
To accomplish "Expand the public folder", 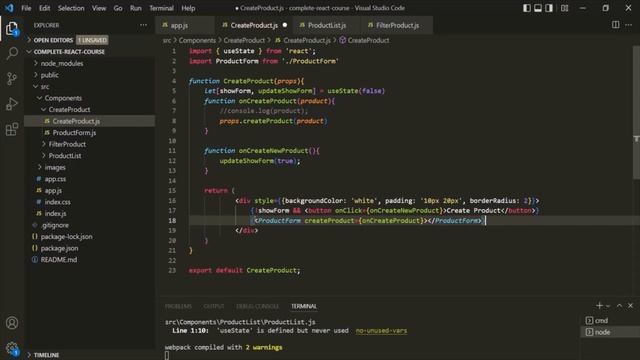I will (90, 75).
